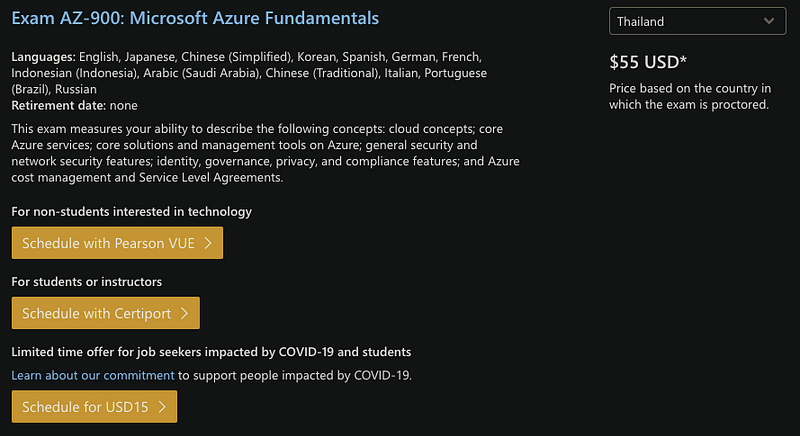Image resolution: width=800 pixels, height=436 pixels.
Task: Click the 'Limited time offer for job seekers' heading
Action: 211,352
